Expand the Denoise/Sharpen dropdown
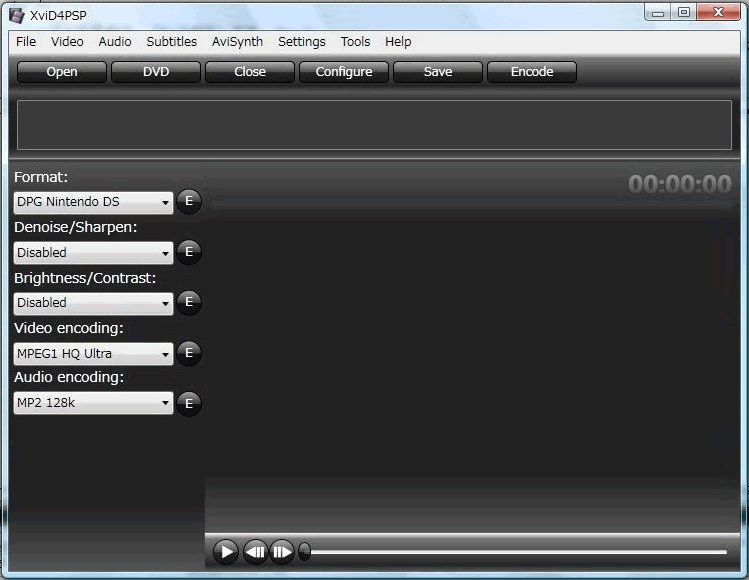Screen dimensions: 749x580 94,253
